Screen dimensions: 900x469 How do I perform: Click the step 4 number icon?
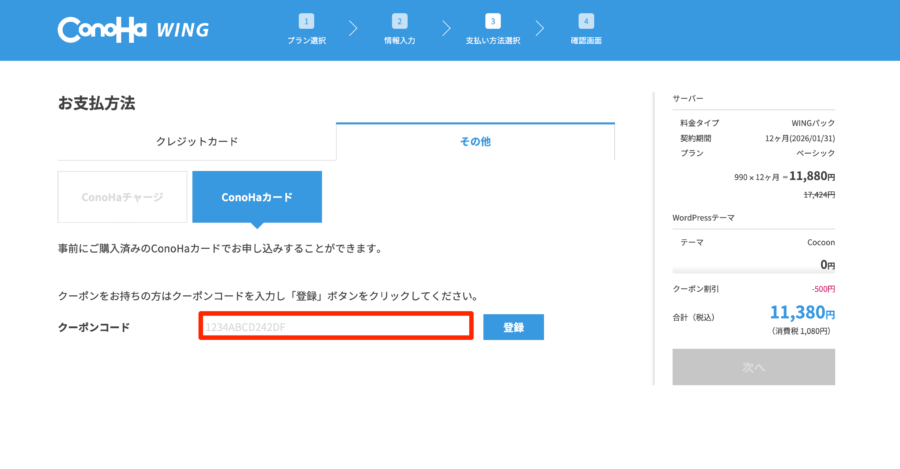click(x=585, y=20)
